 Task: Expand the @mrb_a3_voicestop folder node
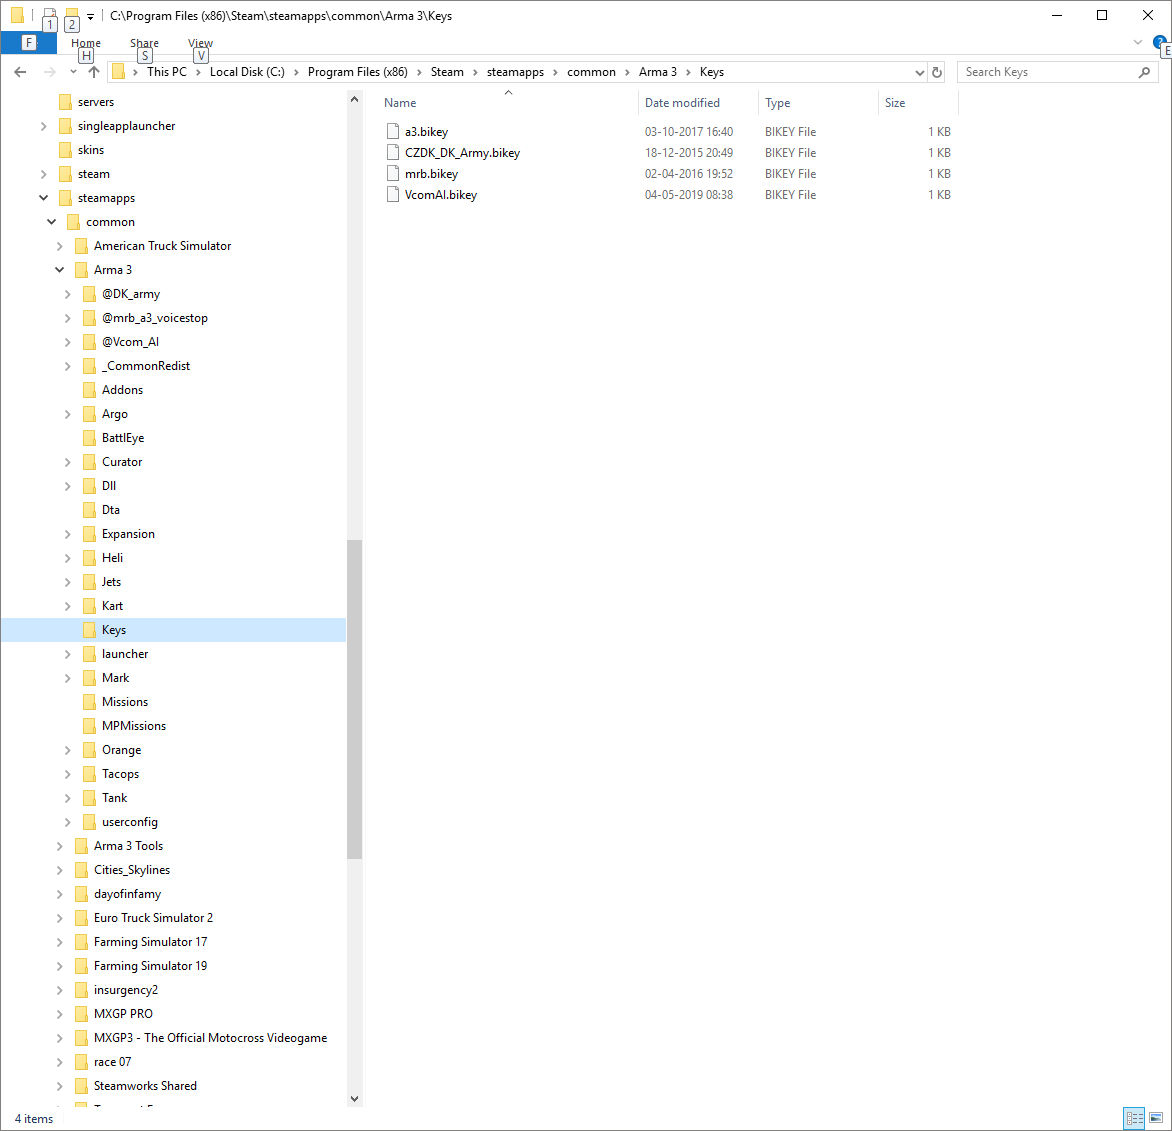(68, 318)
